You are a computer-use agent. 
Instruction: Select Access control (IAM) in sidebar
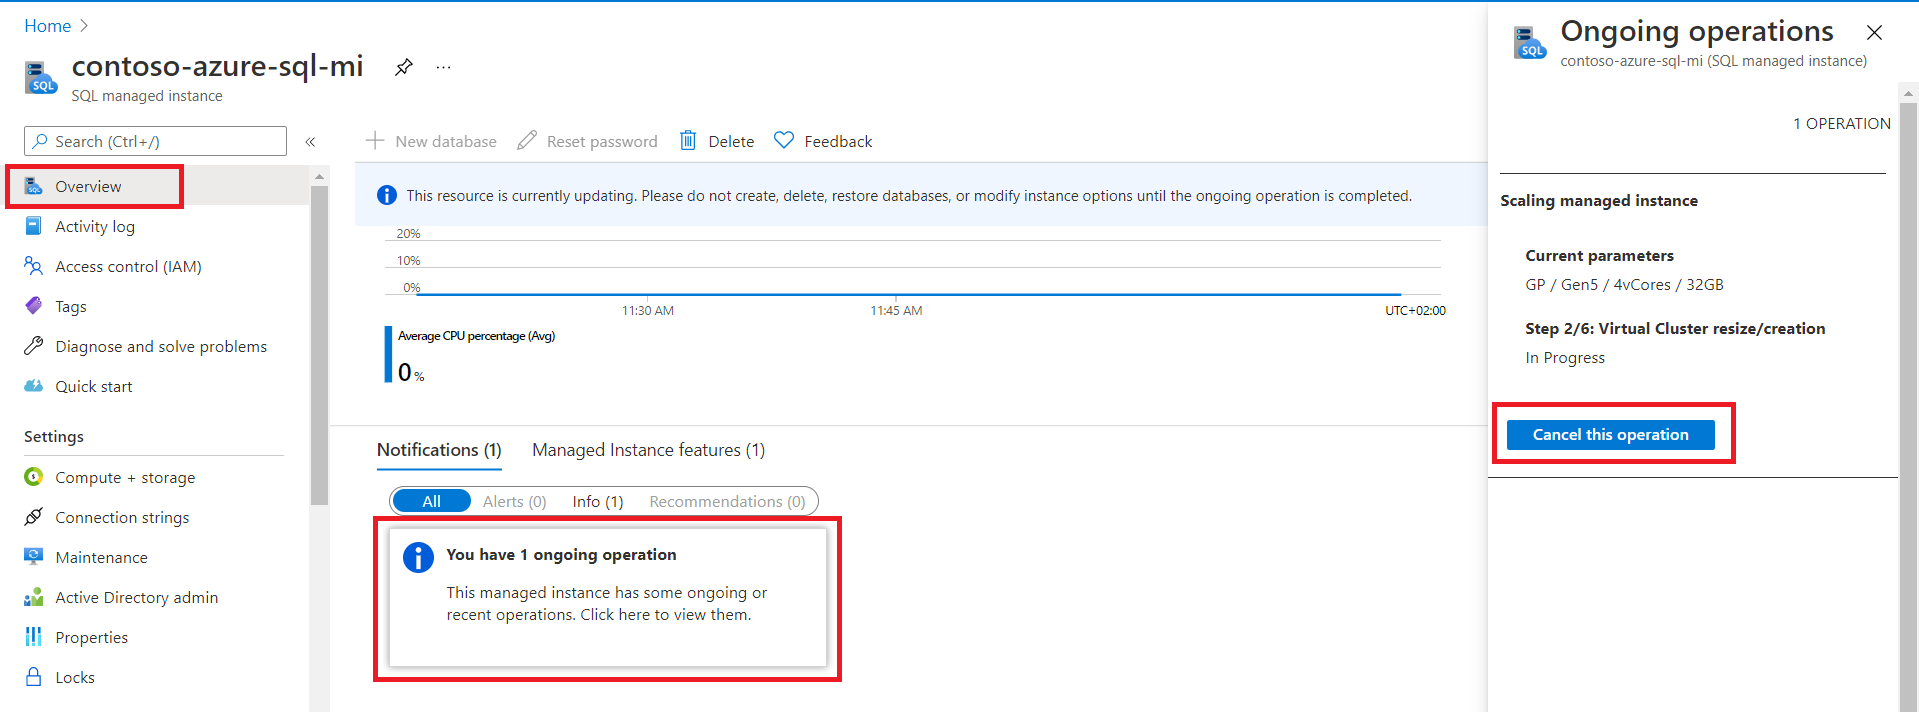(x=128, y=267)
